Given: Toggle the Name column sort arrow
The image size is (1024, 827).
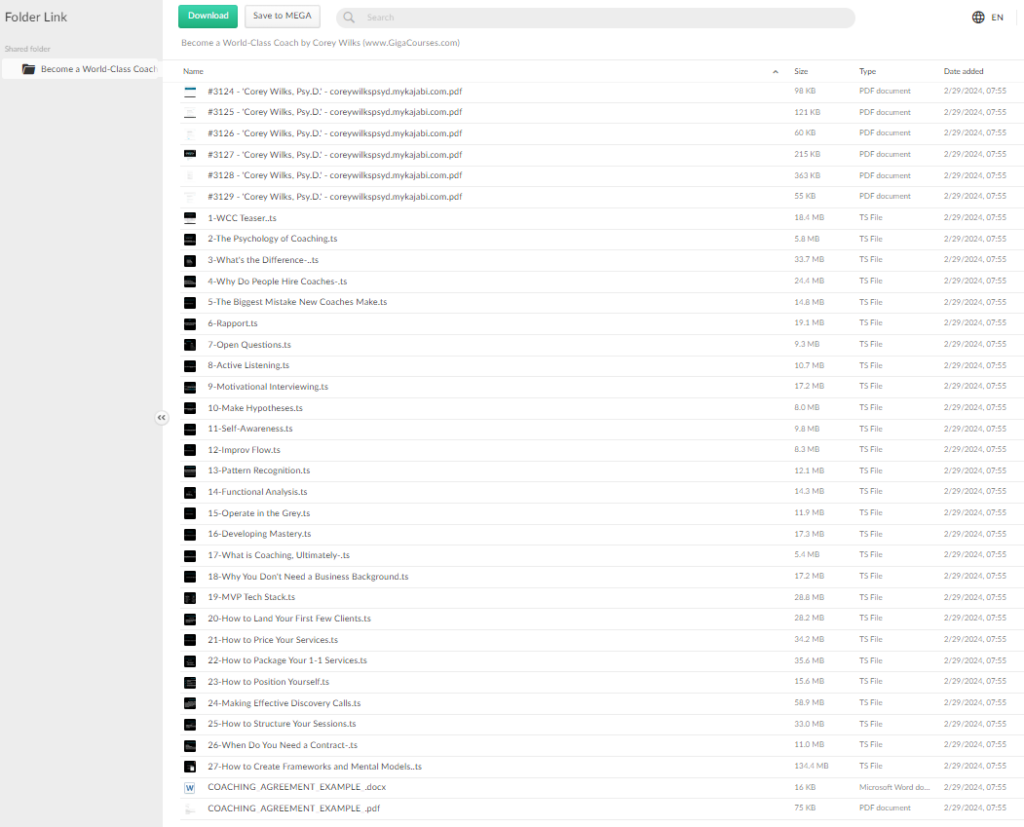Looking at the screenshot, I should pyautogui.click(x=776, y=72).
